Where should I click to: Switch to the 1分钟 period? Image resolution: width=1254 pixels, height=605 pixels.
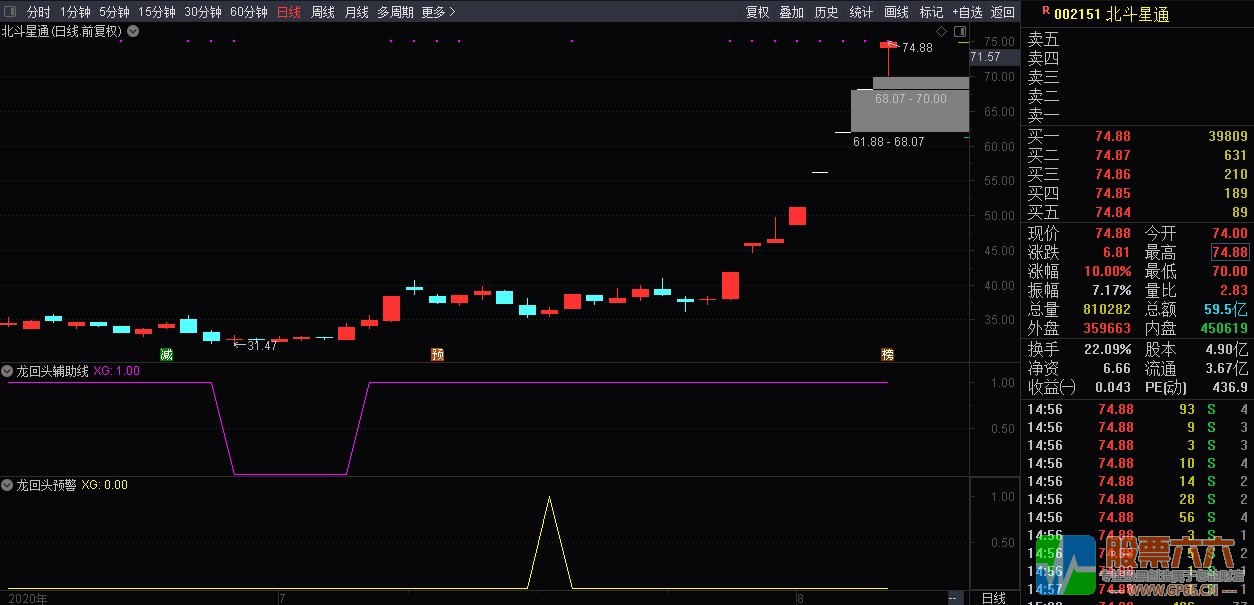tap(75, 12)
